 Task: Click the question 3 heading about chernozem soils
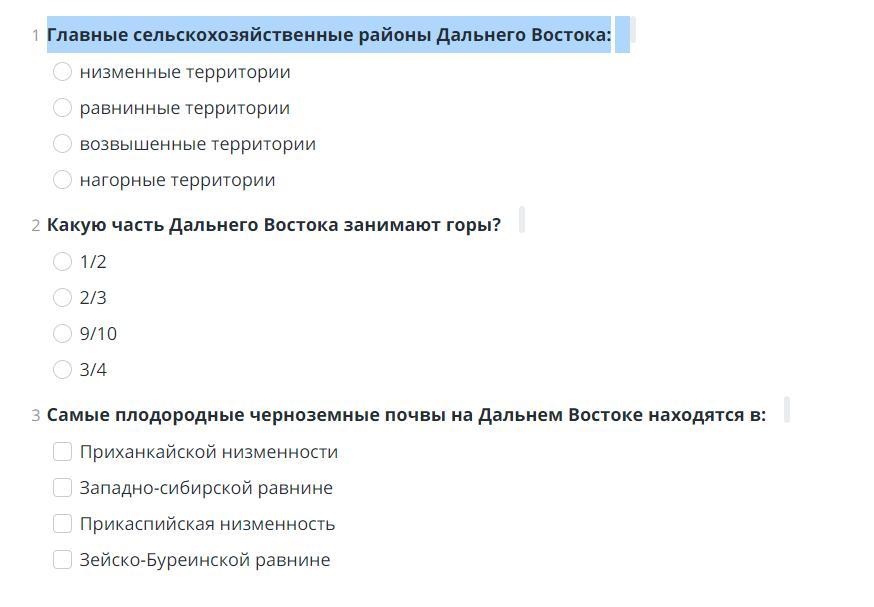click(x=406, y=415)
